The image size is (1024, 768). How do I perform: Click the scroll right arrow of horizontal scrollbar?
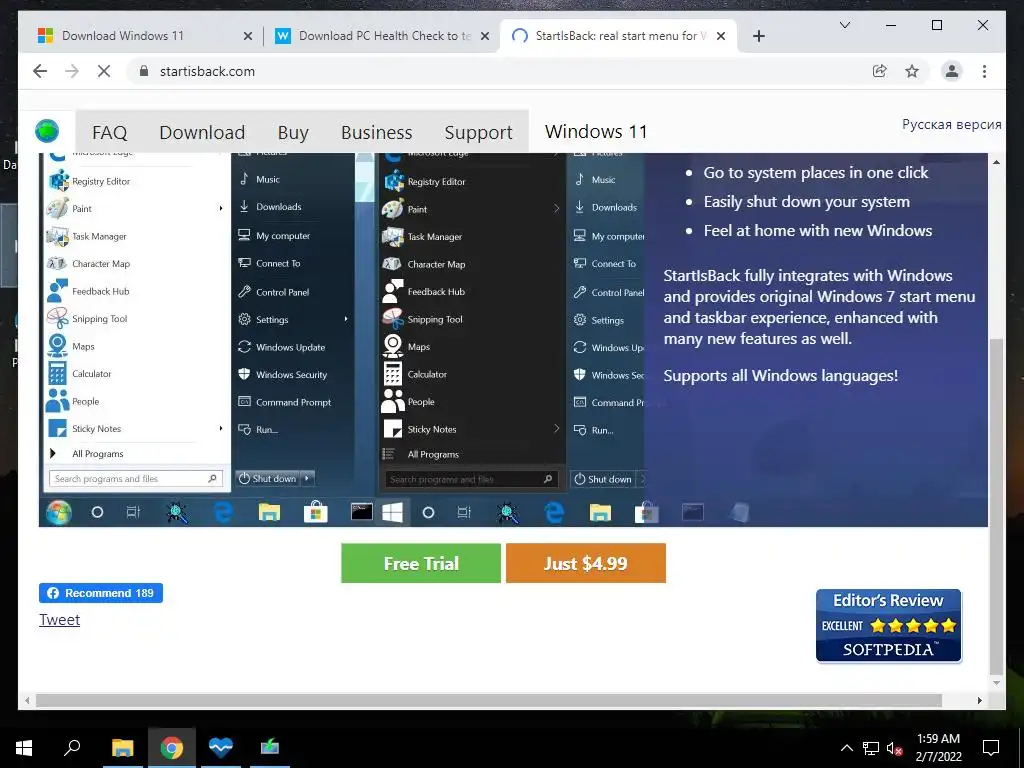coord(980,701)
